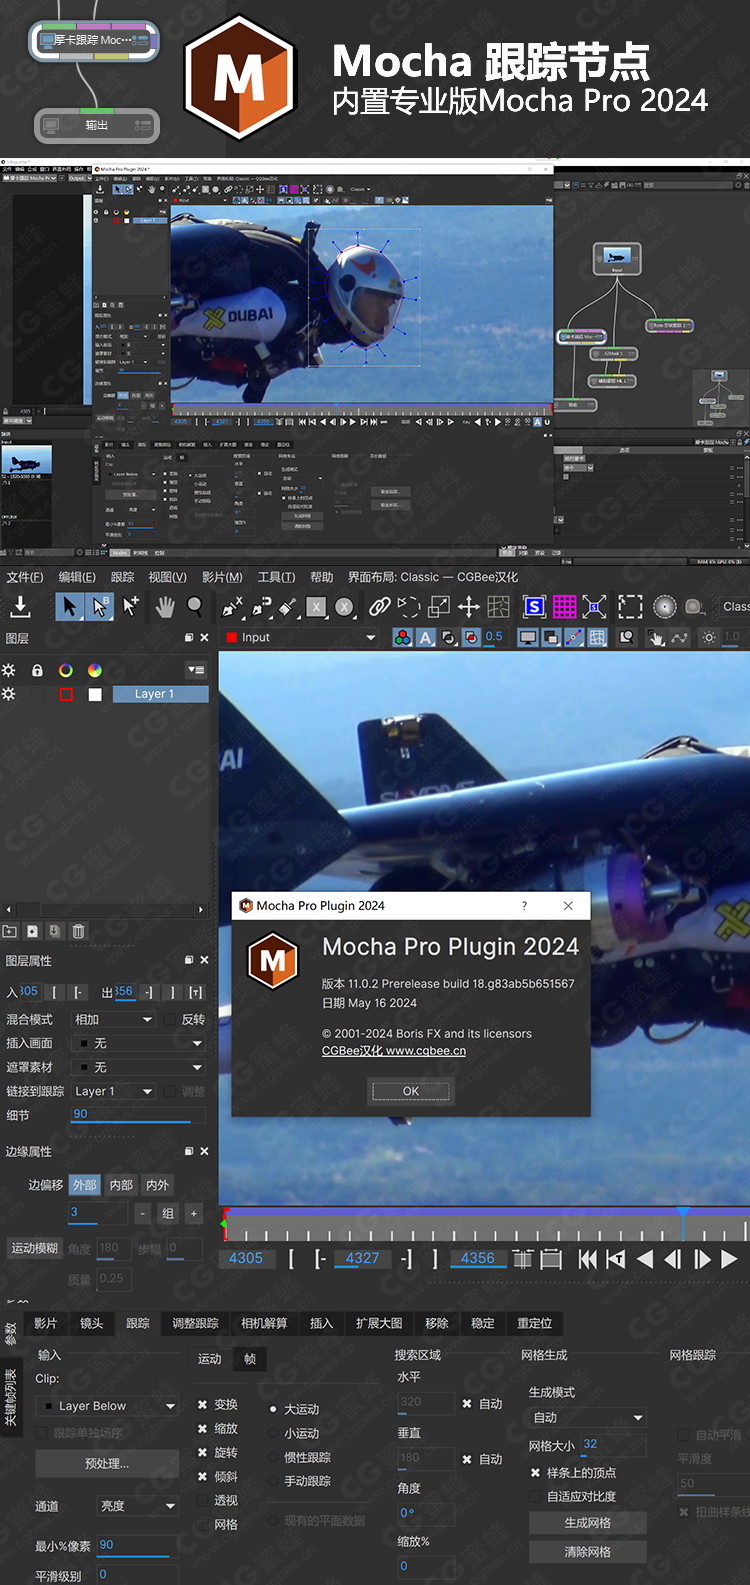
Task: Click the 清除网格 button
Action: pyautogui.click(x=587, y=1552)
